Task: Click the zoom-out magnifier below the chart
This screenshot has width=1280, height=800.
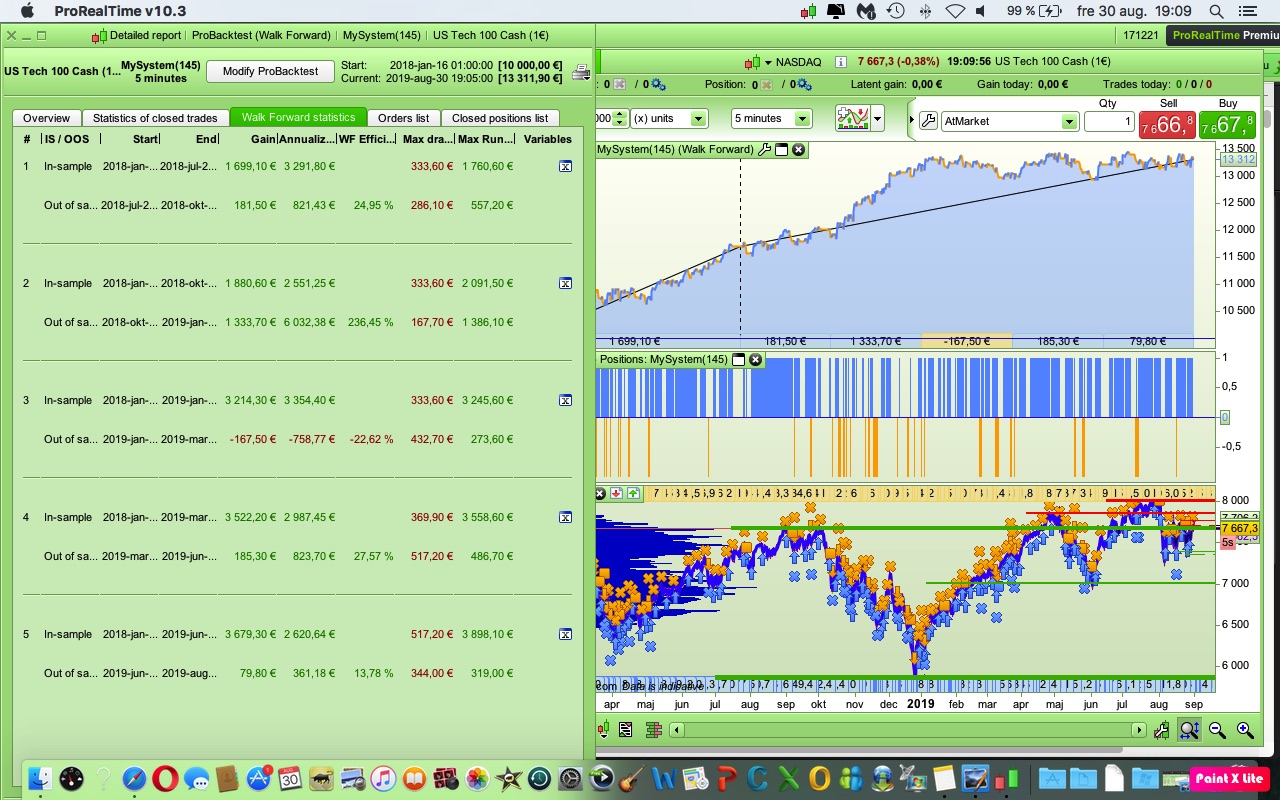Action: click(x=1217, y=730)
